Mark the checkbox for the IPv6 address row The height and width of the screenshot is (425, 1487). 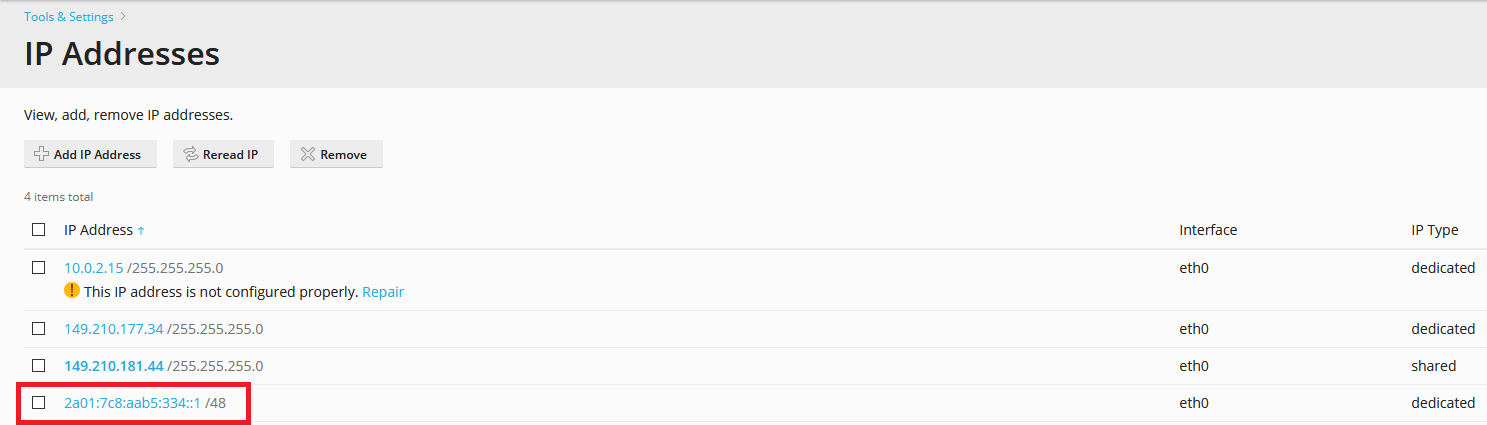(38, 402)
